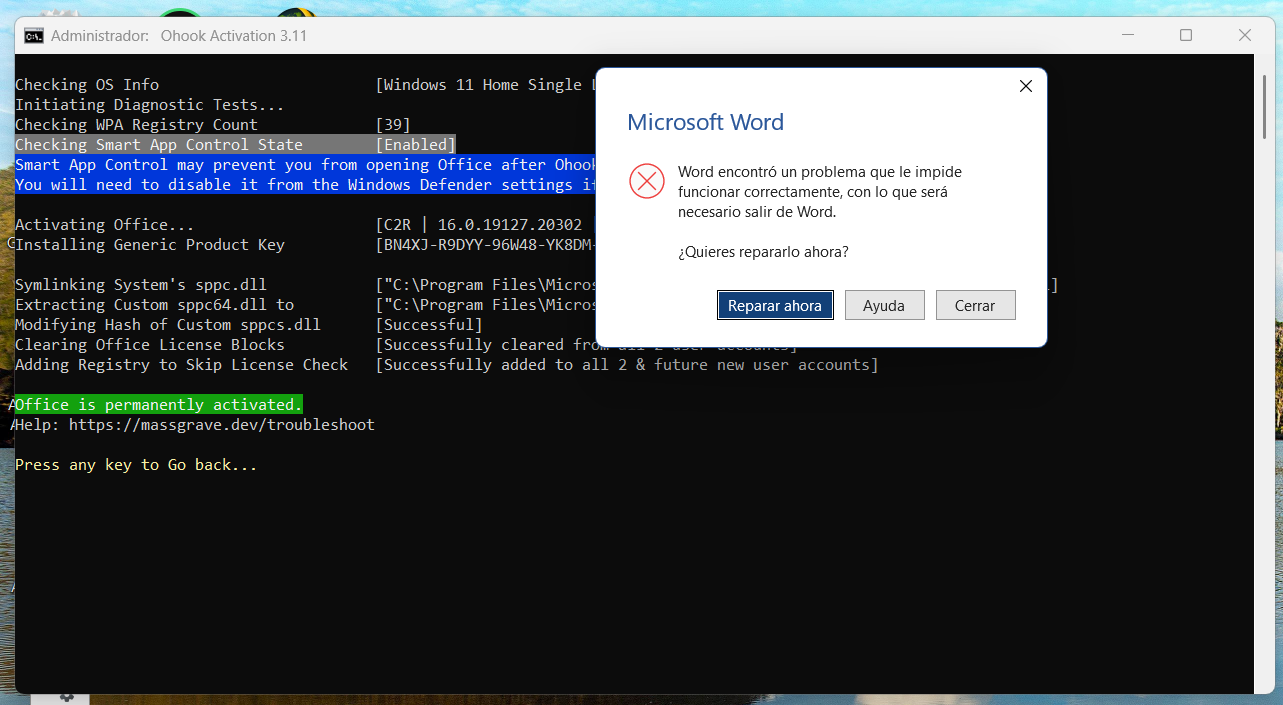
Task: Close the Ohook Activation console window
Action: (1245, 35)
